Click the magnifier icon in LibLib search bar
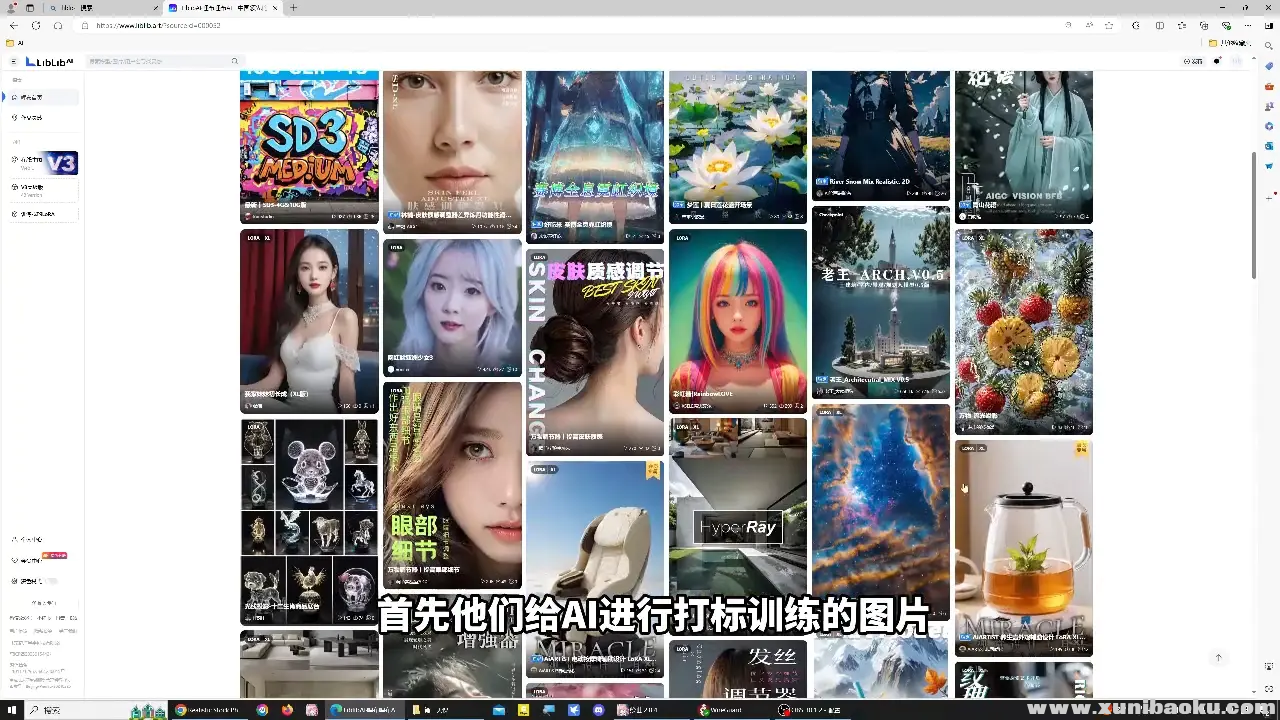 (234, 61)
